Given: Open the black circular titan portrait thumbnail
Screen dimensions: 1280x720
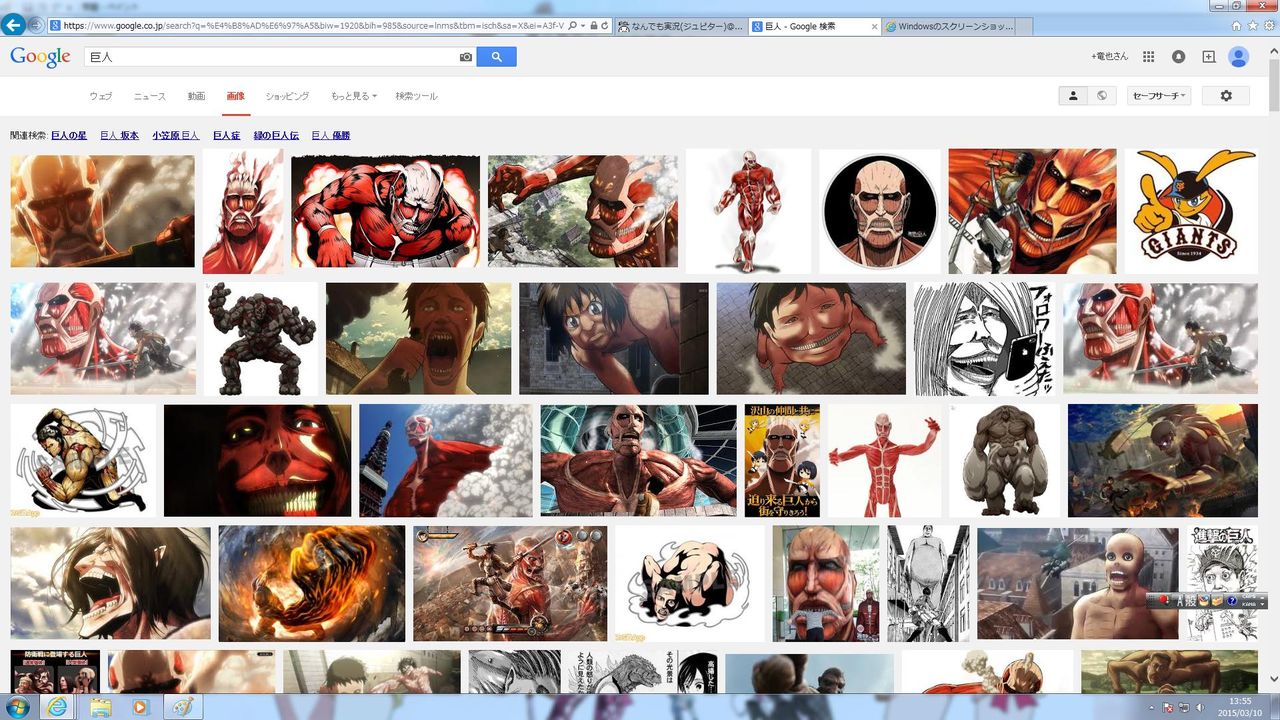Looking at the screenshot, I should coord(880,211).
